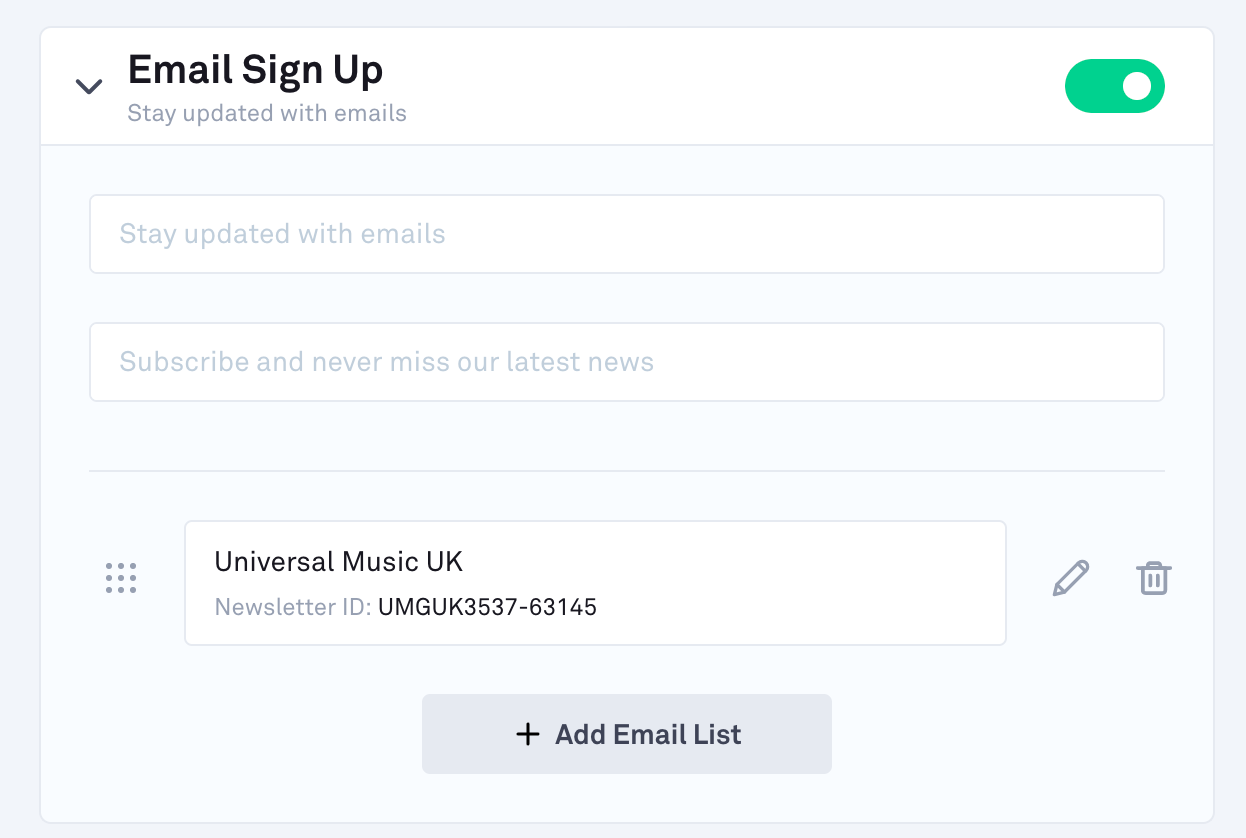Focus the "Stay updated with emails" input field

tap(626, 234)
